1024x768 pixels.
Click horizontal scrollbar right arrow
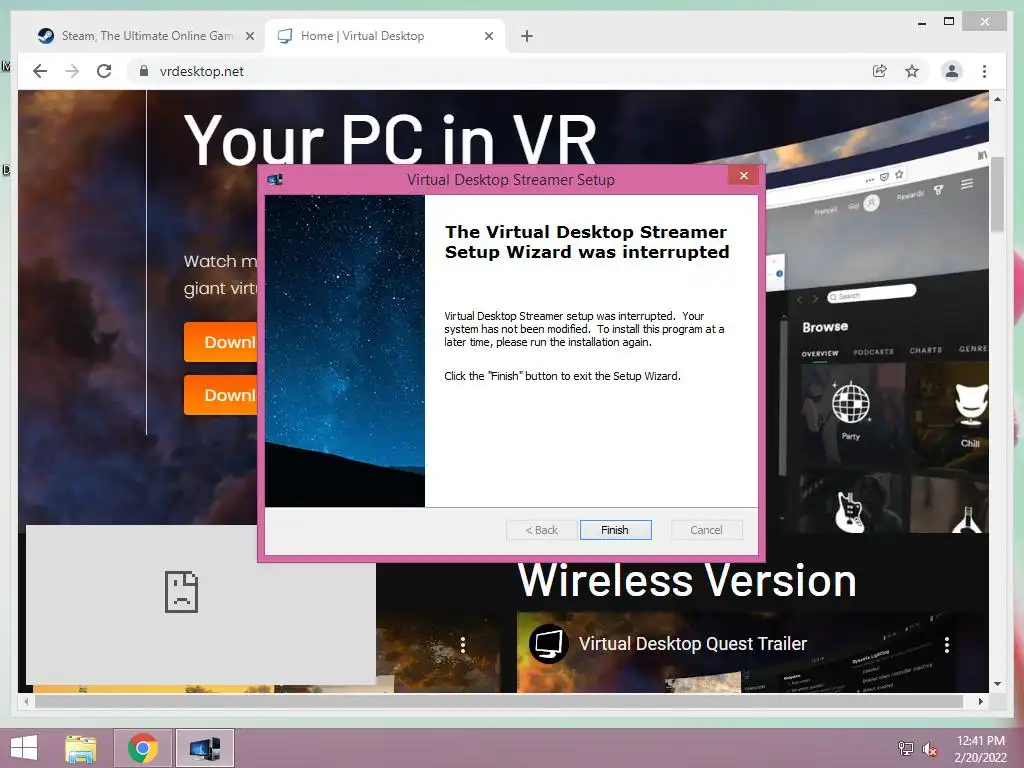pyautogui.click(x=980, y=701)
